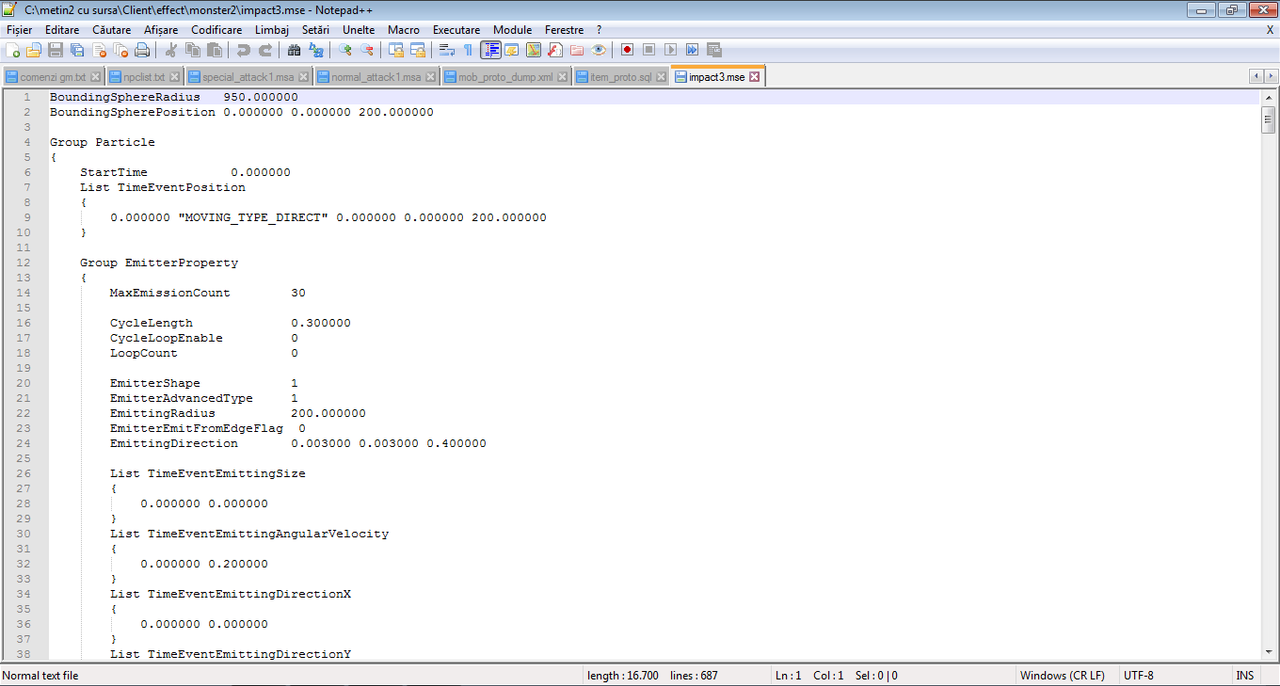Toggle file monitoring eye icon

599,50
